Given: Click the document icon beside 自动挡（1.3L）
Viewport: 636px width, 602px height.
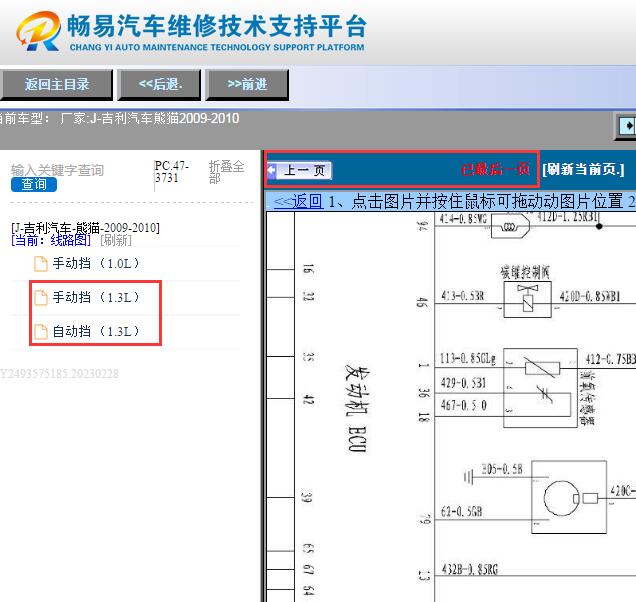Looking at the screenshot, I should [x=41, y=331].
